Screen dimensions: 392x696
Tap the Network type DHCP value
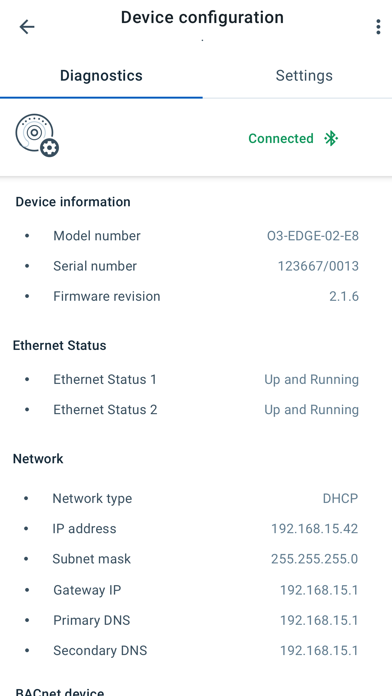pyautogui.click(x=340, y=498)
